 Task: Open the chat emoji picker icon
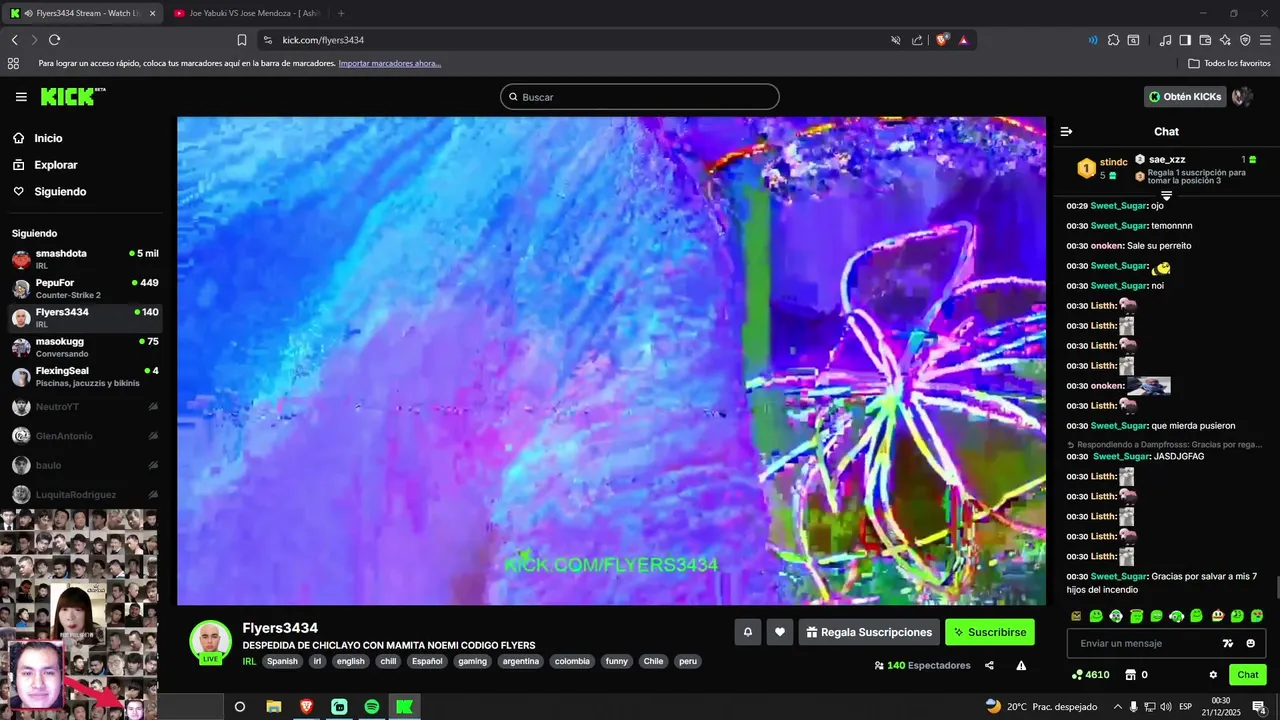[1250, 643]
